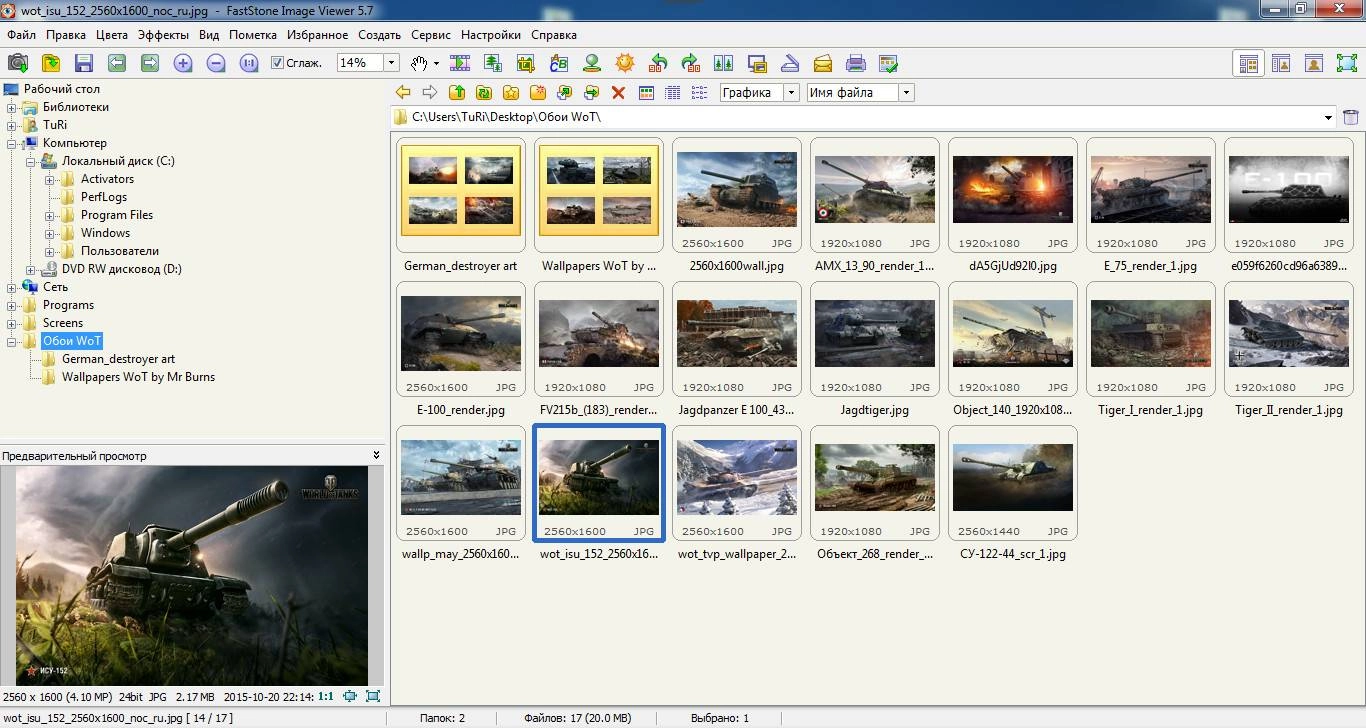Click the scanner acquire icon

point(790,63)
